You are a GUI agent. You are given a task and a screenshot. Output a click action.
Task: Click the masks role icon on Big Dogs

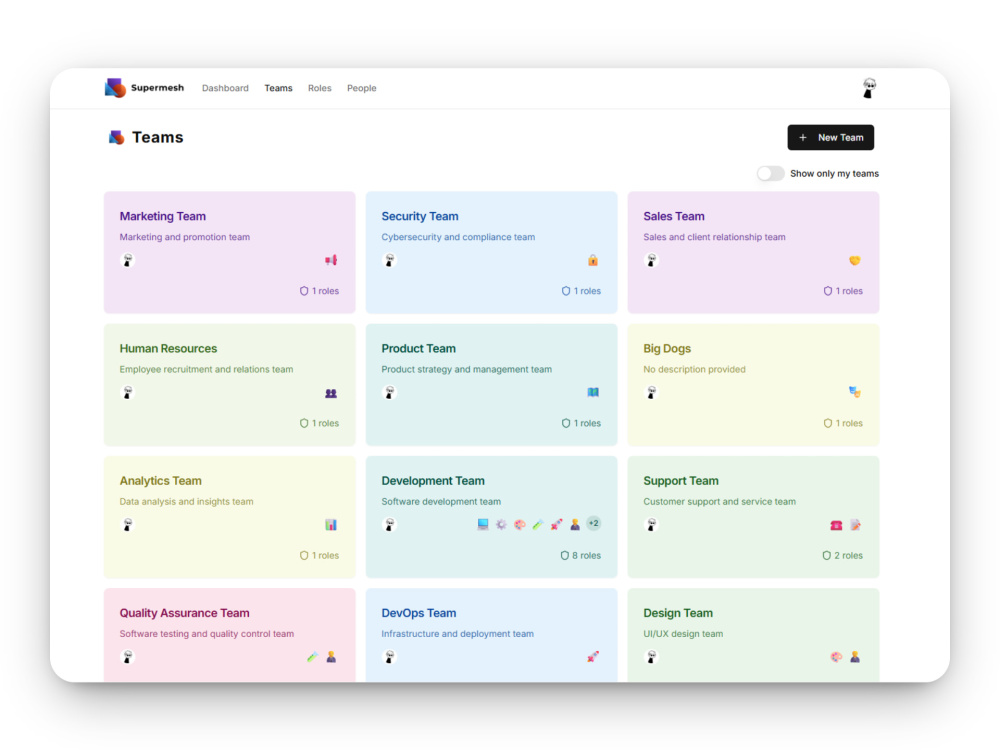855,392
